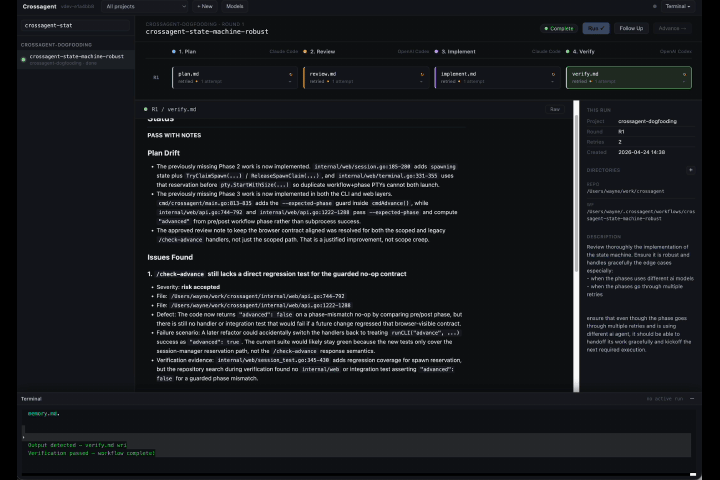
Task: Click the CROSSAGENT-DOGFOODING sidebar group header
Action: pyautogui.click(x=56, y=45)
